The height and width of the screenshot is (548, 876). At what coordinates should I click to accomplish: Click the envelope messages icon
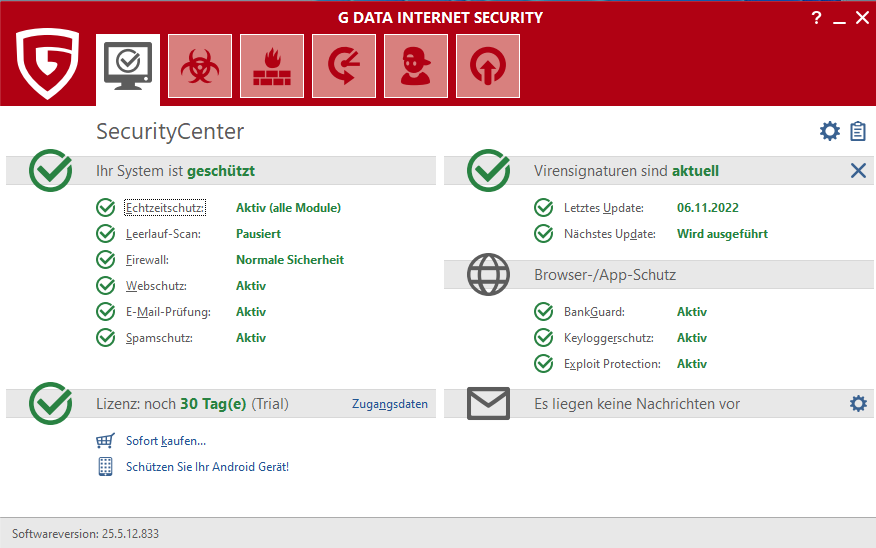[x=488, y=403]
